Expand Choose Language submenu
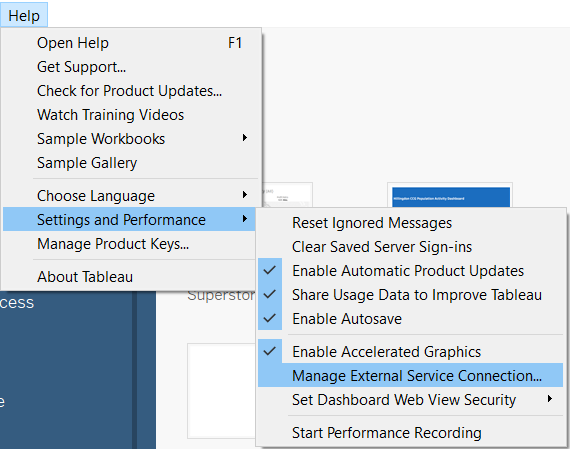 [x=131, y=196]
